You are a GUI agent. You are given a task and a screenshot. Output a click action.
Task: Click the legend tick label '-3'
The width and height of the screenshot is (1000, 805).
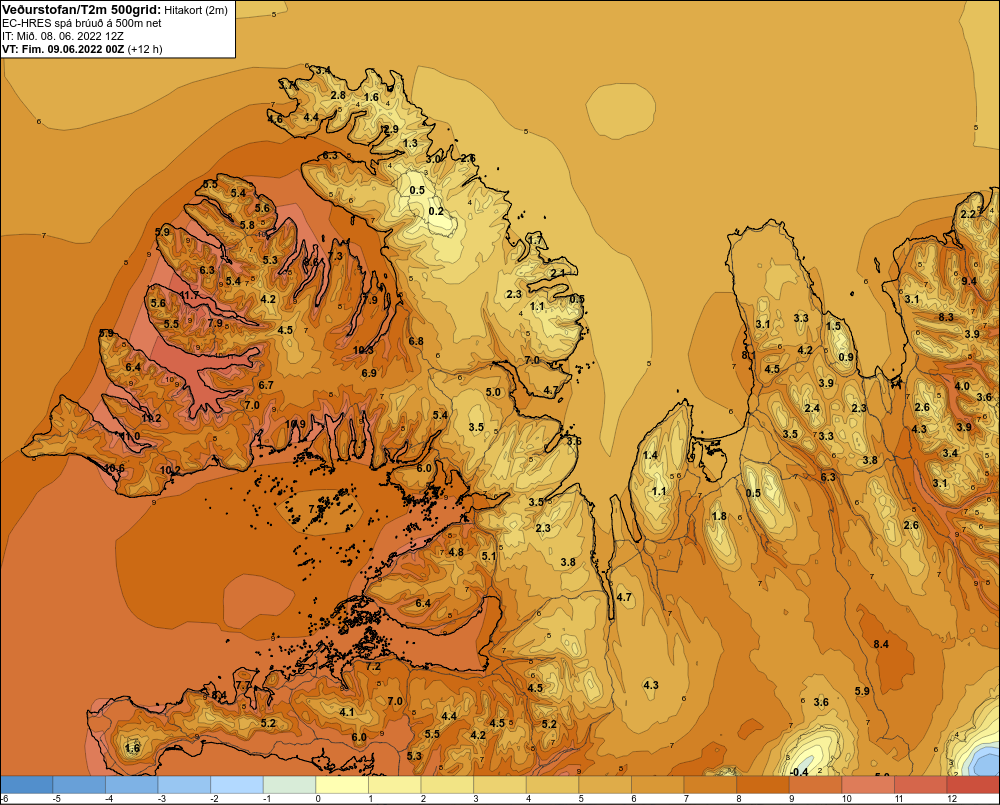(161, 799)
